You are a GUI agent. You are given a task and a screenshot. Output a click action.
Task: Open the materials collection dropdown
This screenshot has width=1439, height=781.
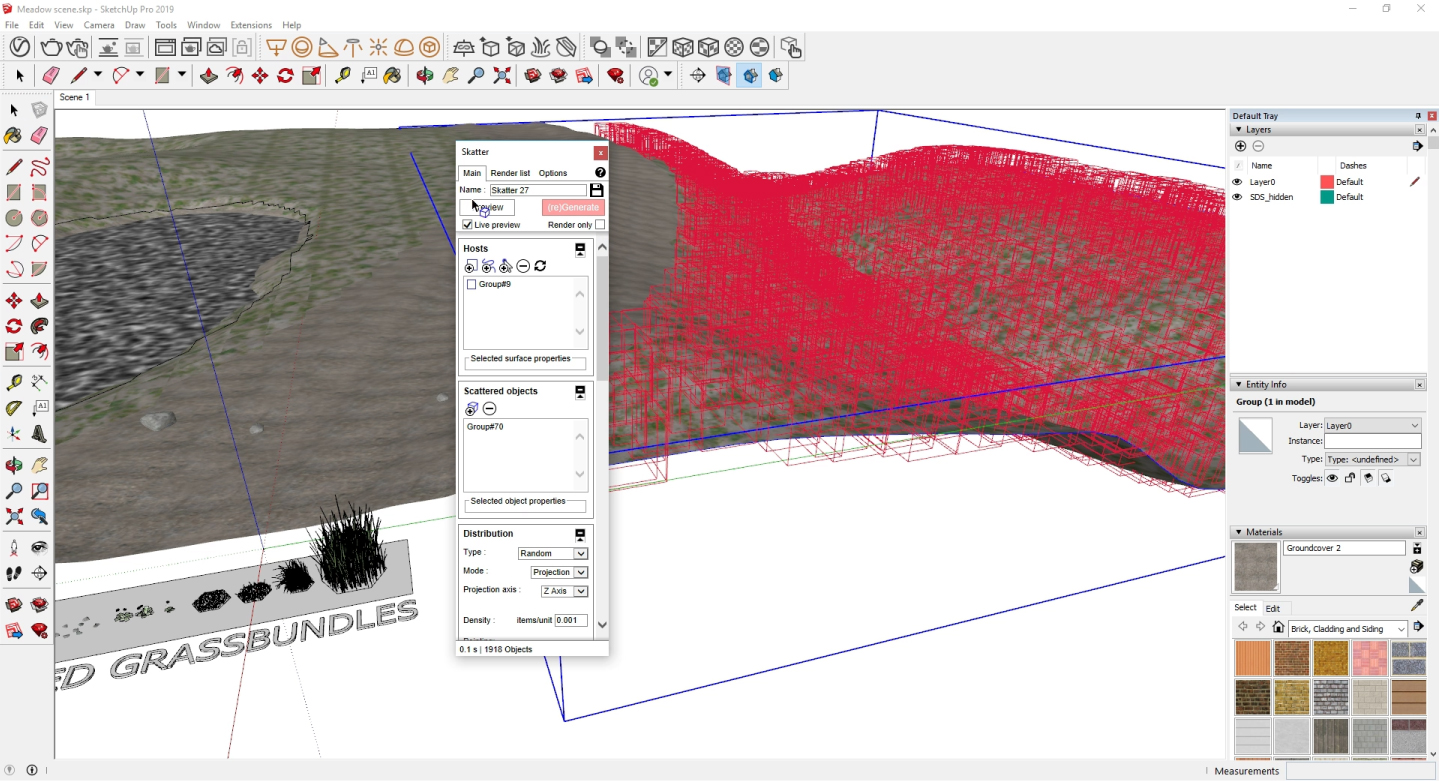(x=1344, y=628)
